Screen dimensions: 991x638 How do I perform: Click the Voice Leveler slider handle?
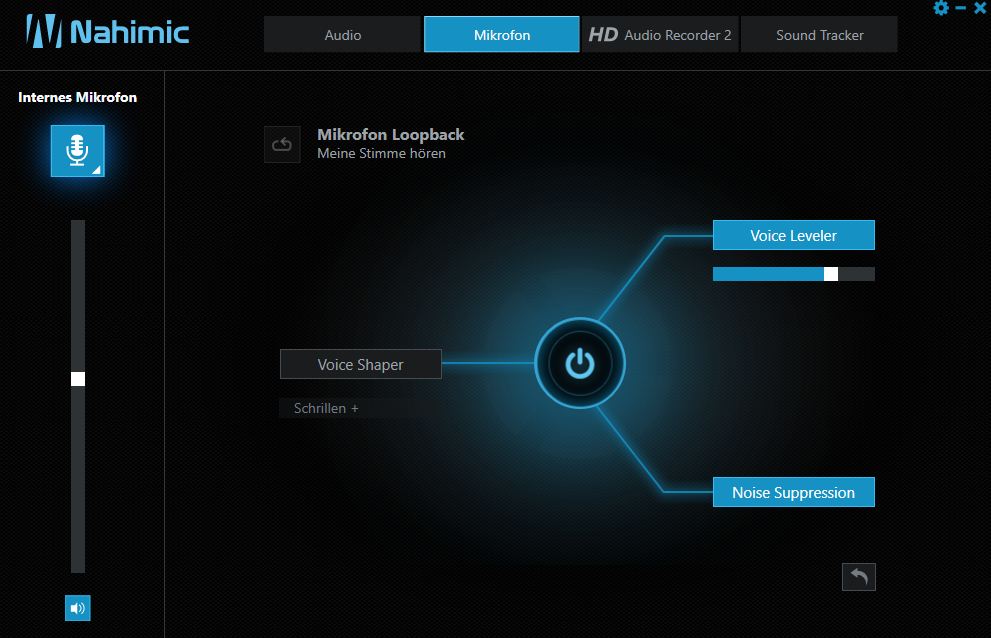pyautogui.click(x=831, y=274)
